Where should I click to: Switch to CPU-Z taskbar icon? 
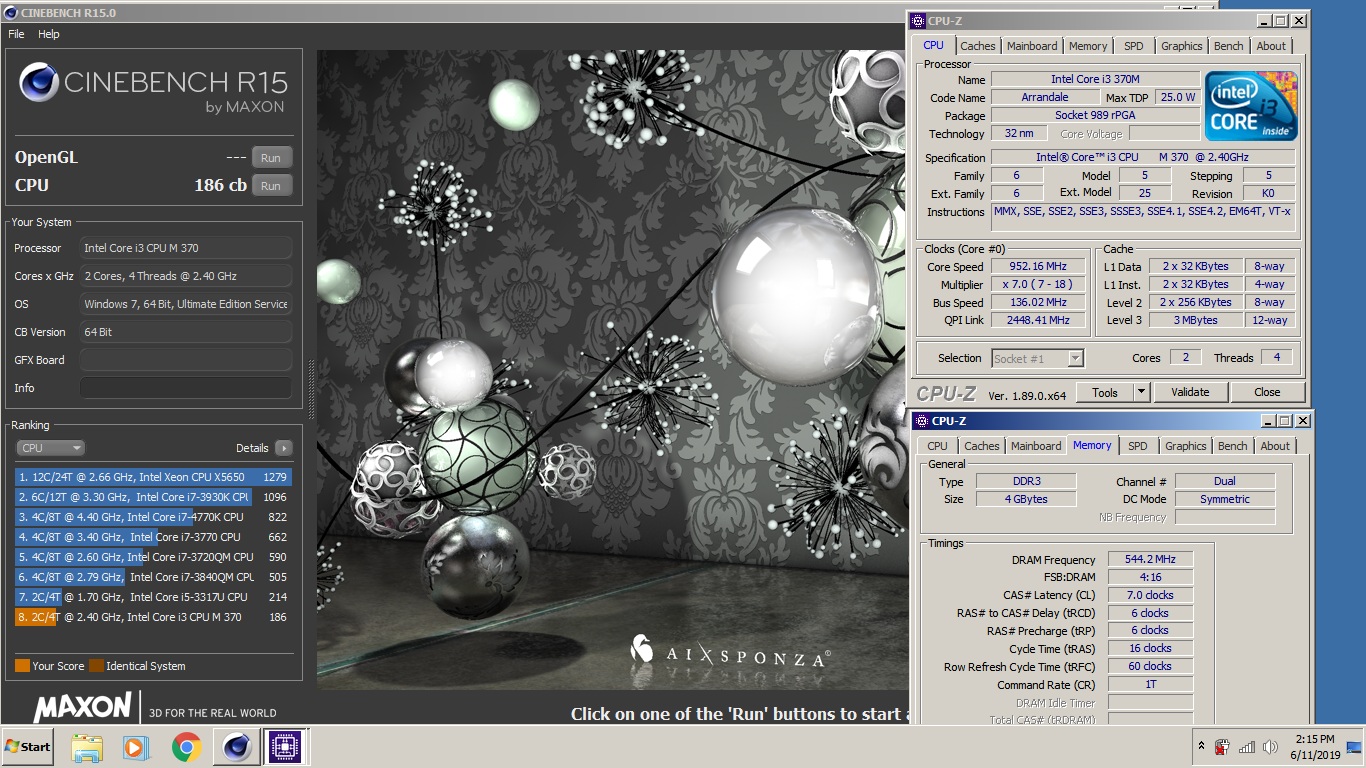[284, 747]
